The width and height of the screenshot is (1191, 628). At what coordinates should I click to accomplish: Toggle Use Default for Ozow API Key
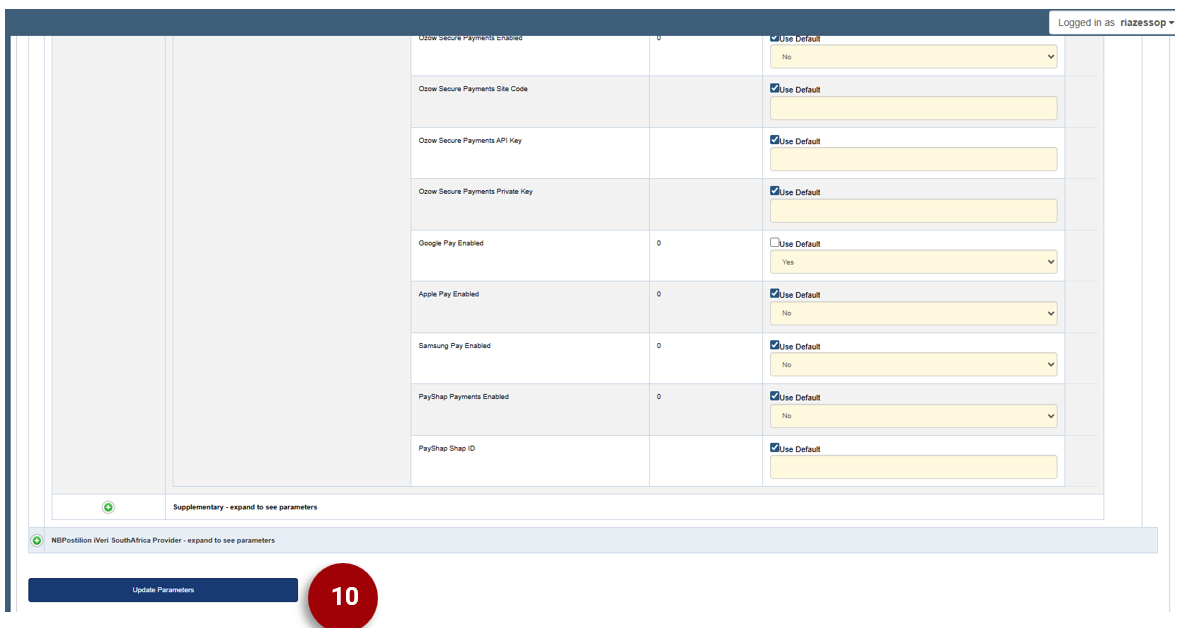click(x=775, y=140)
